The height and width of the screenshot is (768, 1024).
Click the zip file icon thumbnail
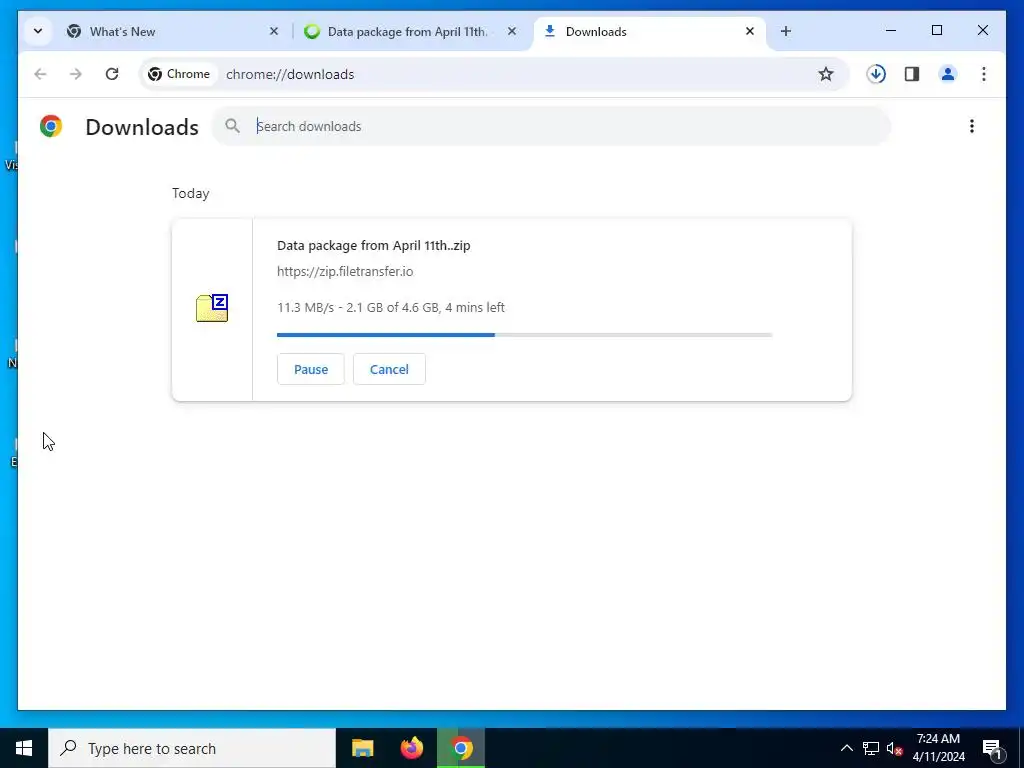(212, 308)
